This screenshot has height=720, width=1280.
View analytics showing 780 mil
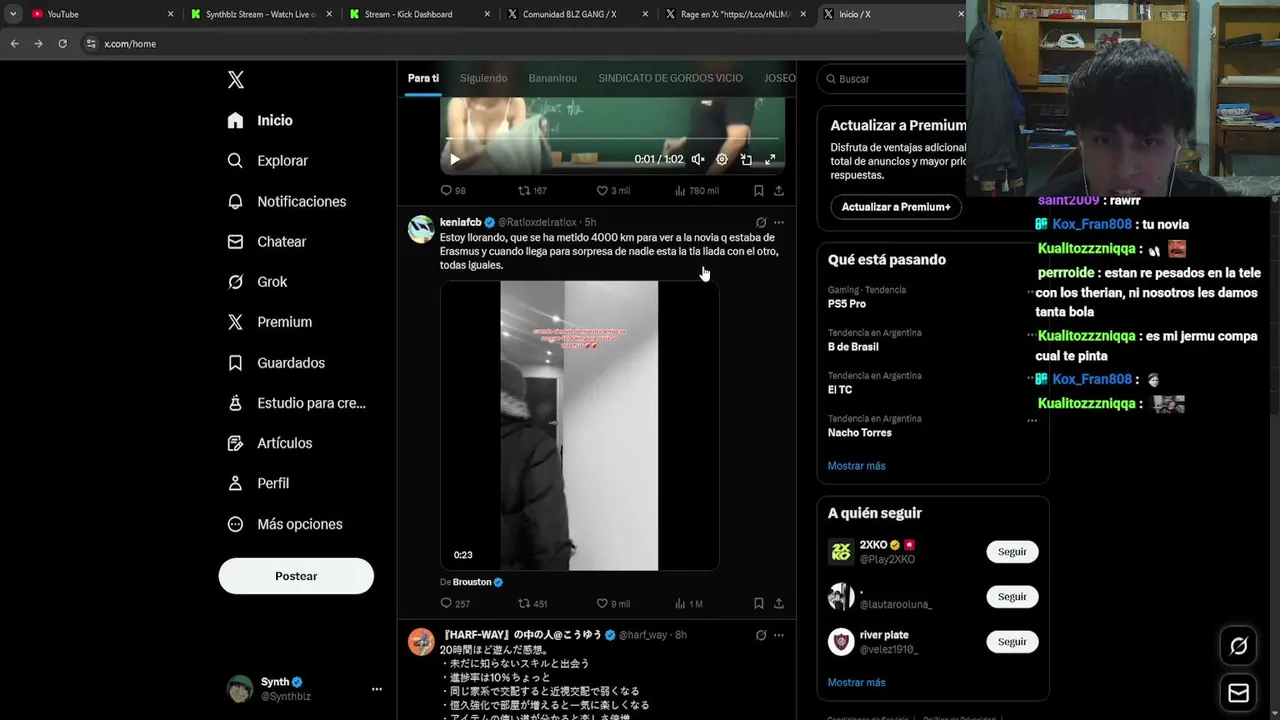pyautogui.click(x=696, y=190)
